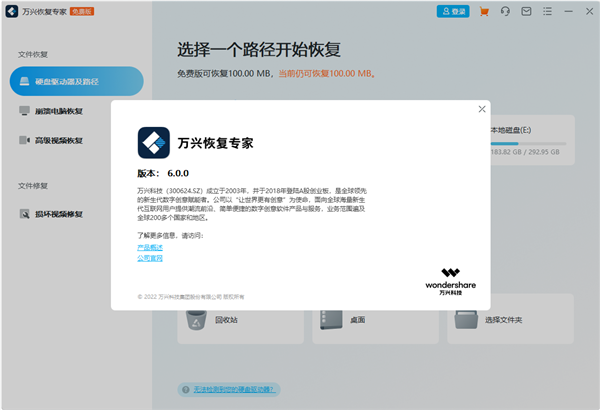Select the 本地磁盘(E:) drive card
The width and height of the screenshot is (600, 410).
[x=532, y=140]
